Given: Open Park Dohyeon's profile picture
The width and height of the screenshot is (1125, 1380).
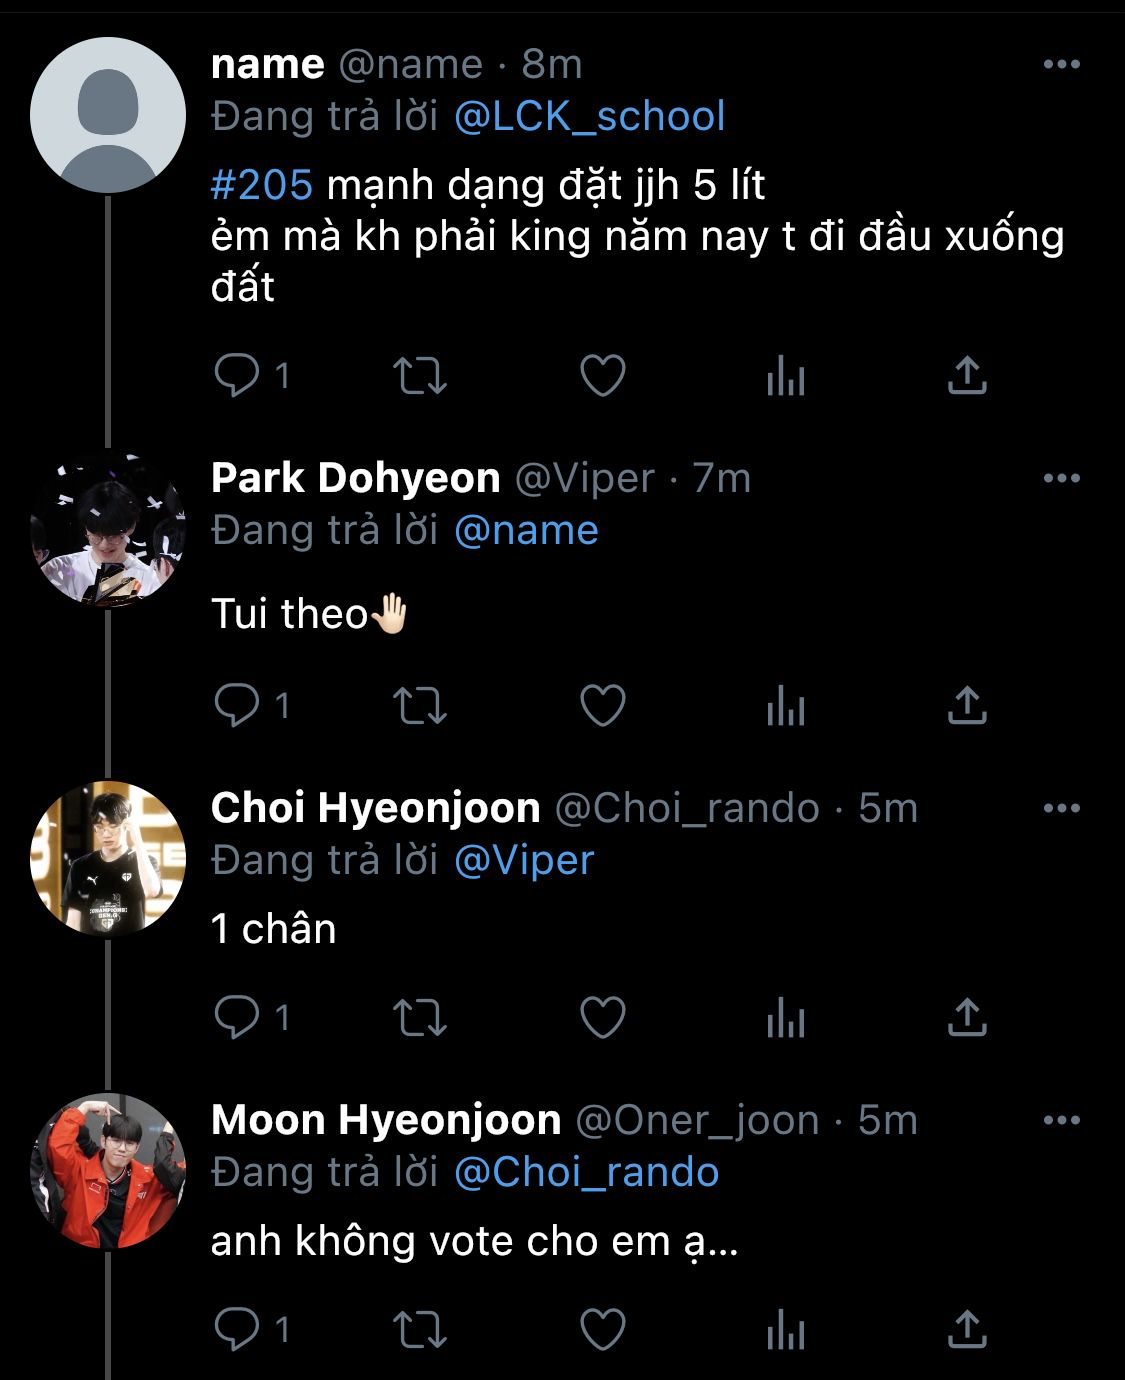Looking at the screenshot, I should (108, 529).
